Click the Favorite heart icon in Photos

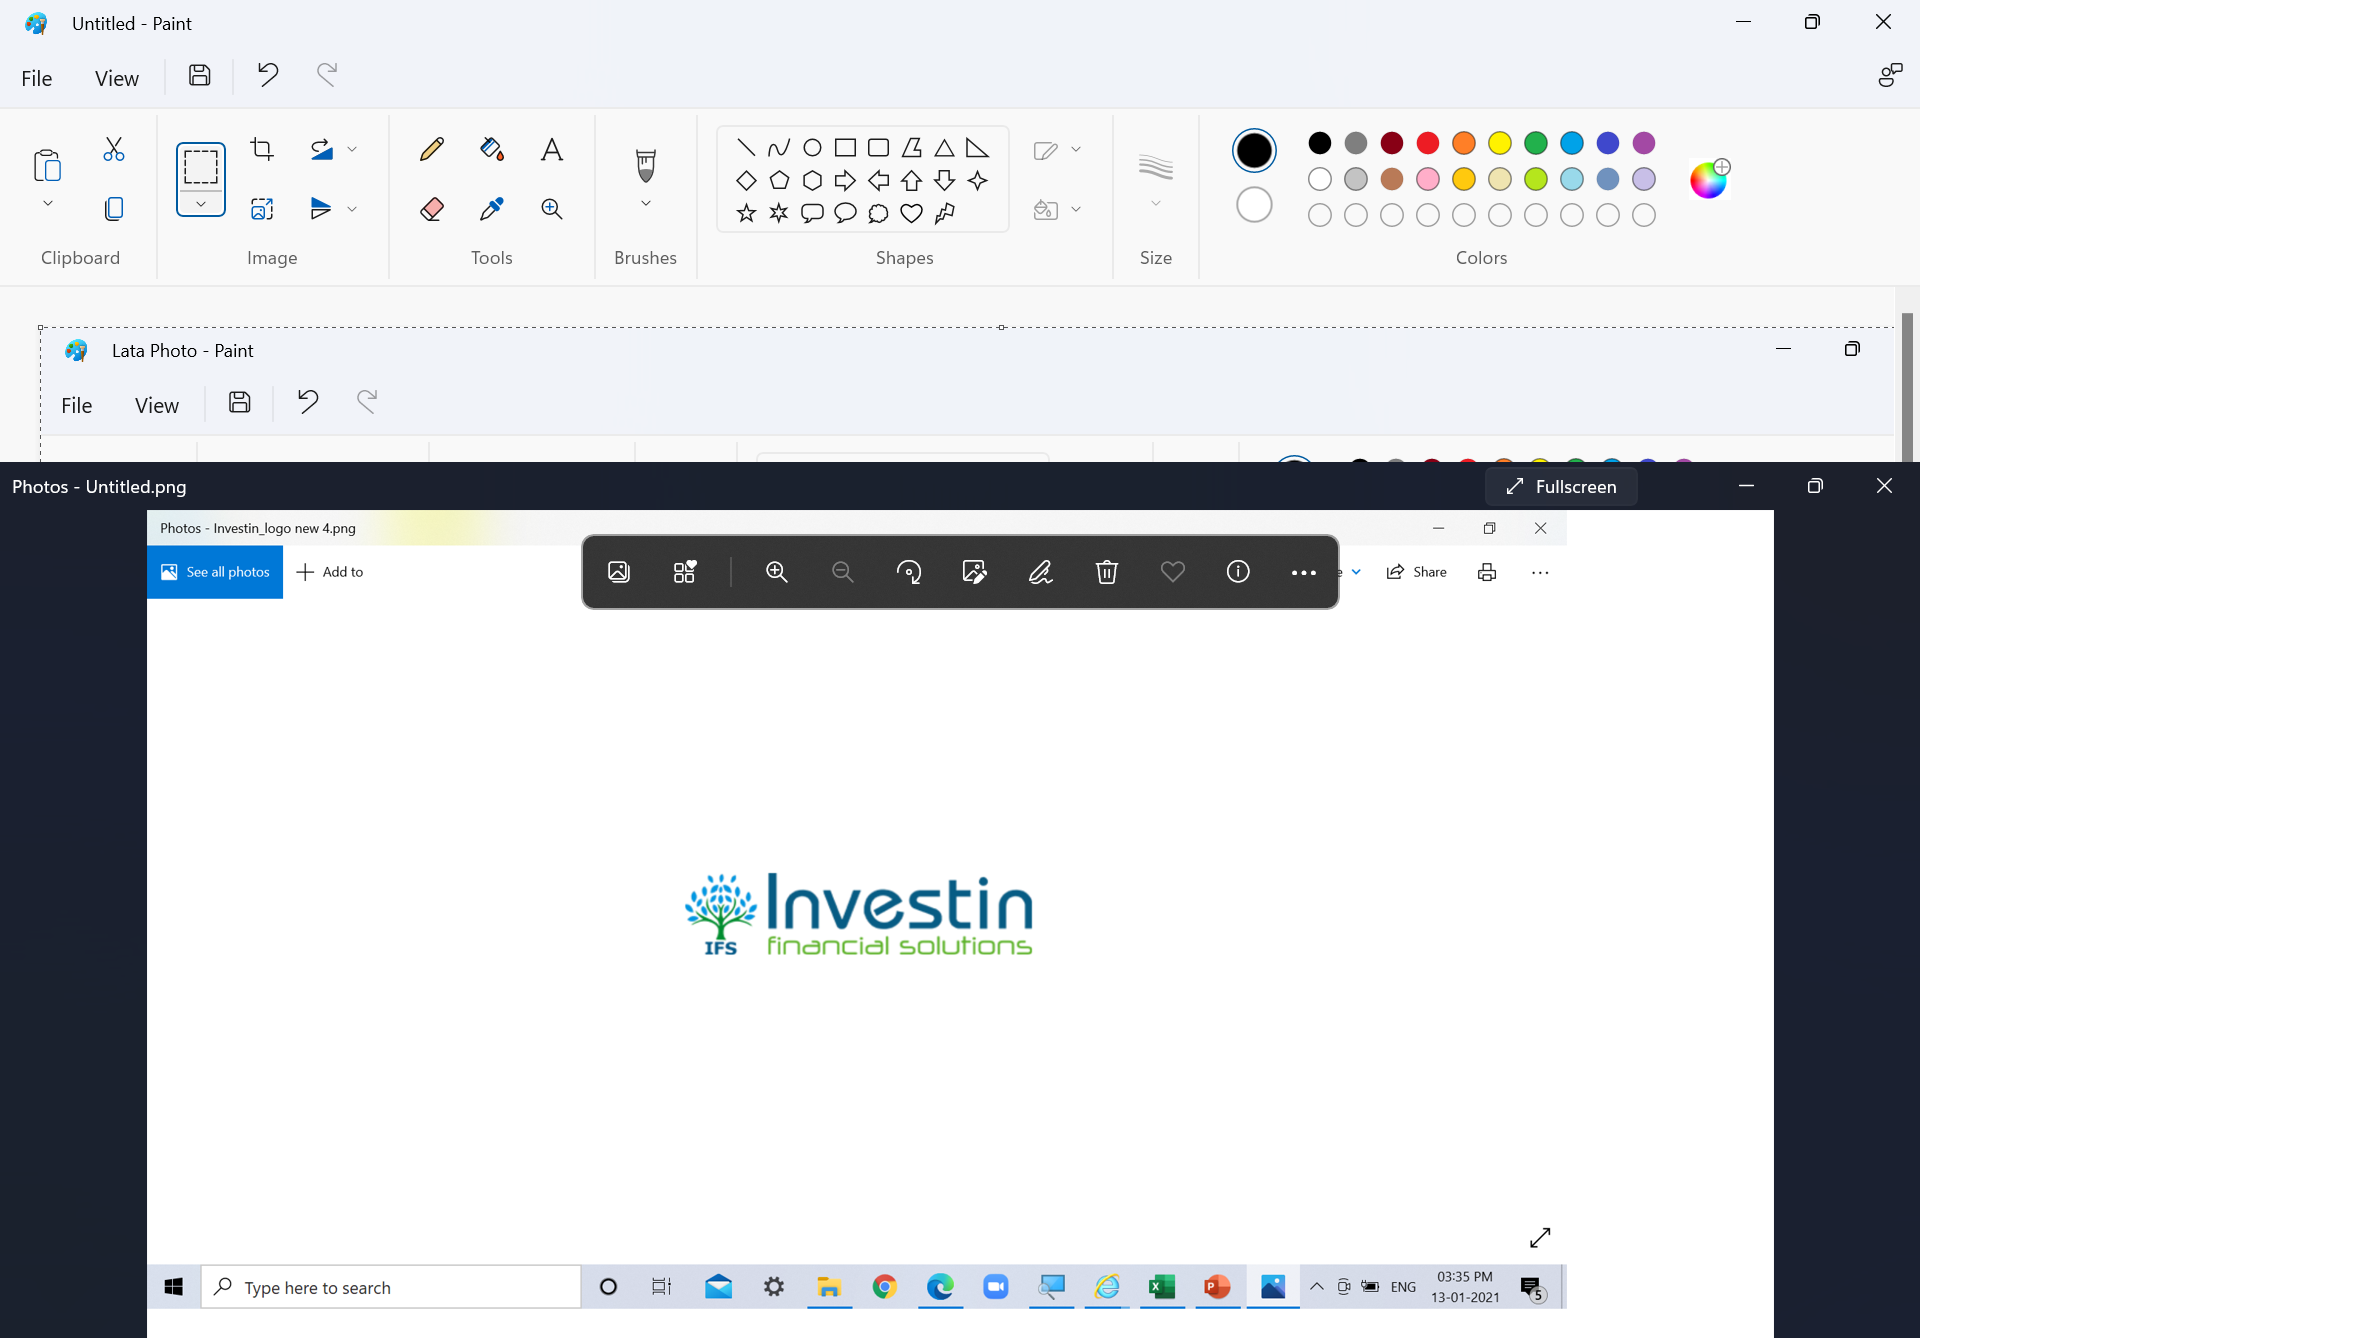pos(1172,572)
